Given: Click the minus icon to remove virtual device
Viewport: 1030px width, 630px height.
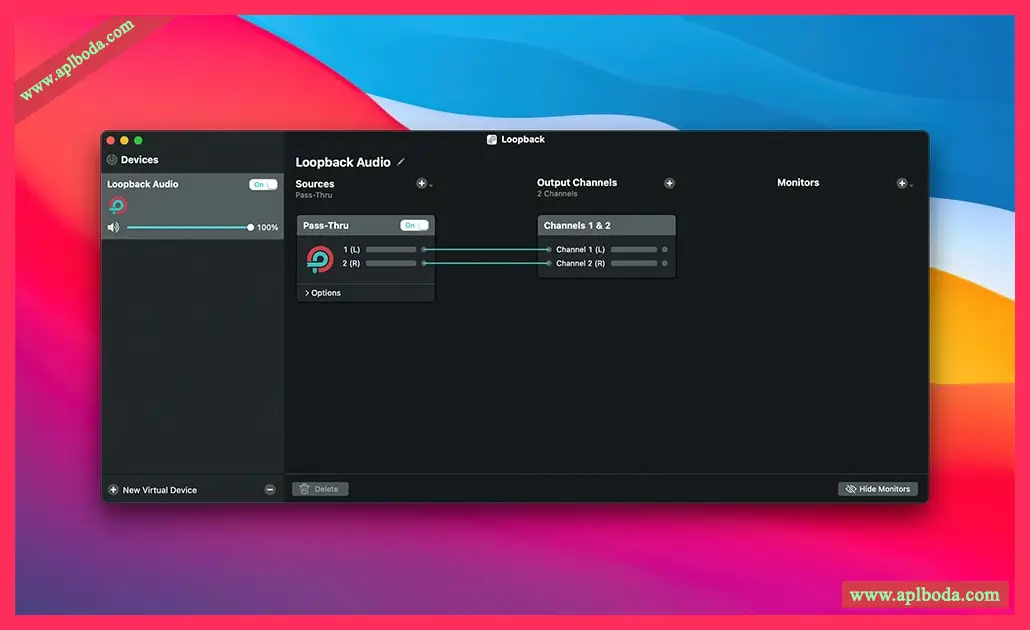Looking at the screenshot, I should pyautogui.click(x=270, y=490).
